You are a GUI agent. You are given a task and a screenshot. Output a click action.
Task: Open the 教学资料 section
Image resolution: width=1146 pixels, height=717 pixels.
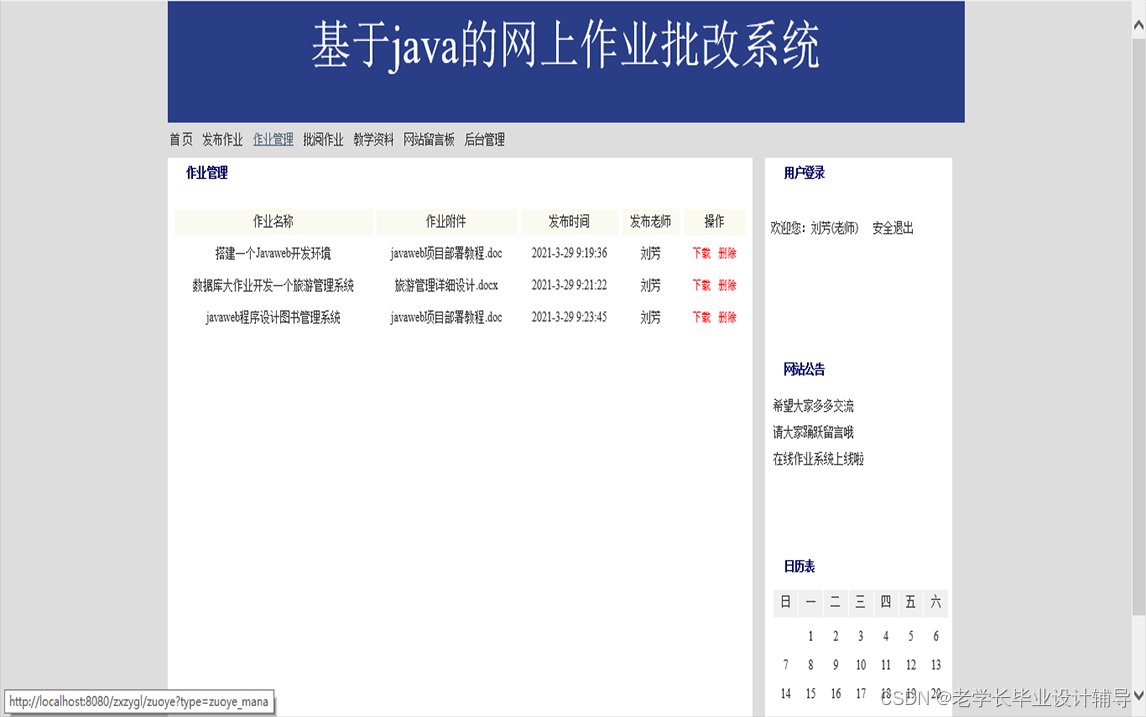pos(375,139)
